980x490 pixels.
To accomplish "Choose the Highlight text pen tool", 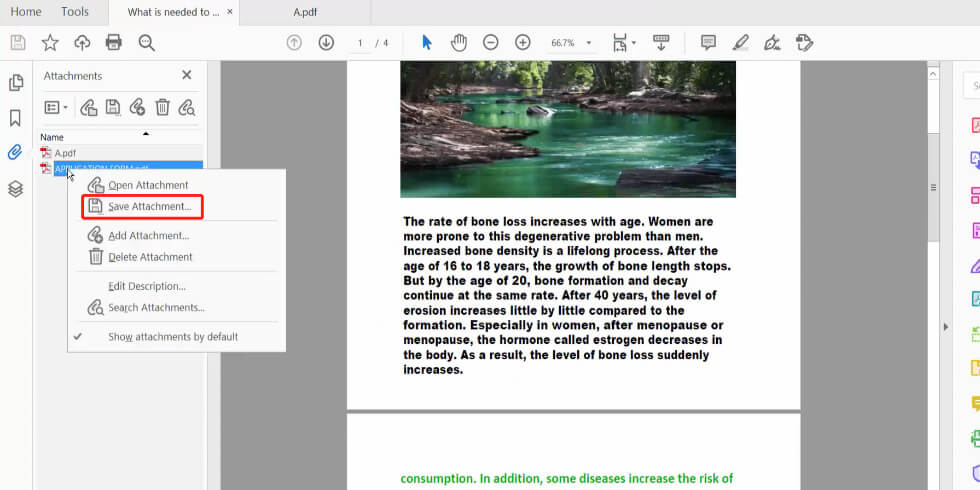I will tap(741, 42).
